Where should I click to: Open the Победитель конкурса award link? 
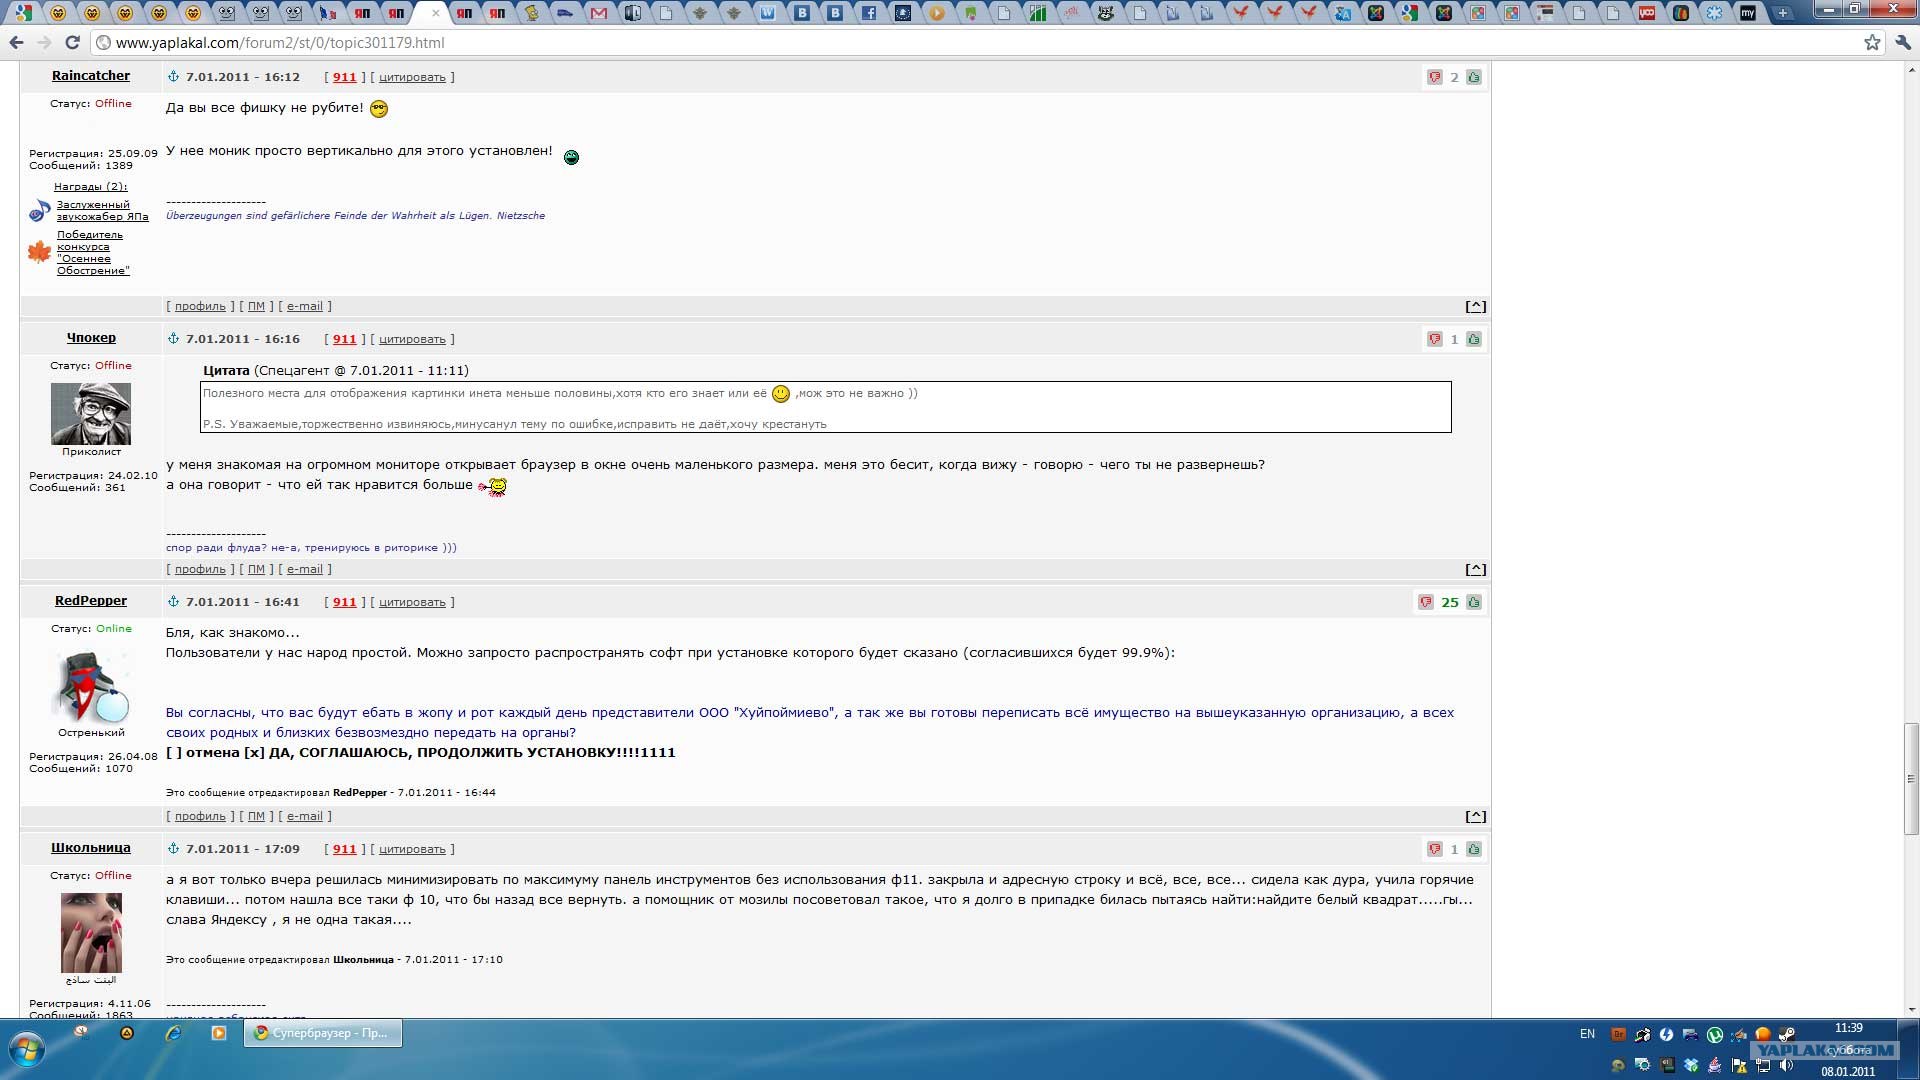(x=93, y=253)
